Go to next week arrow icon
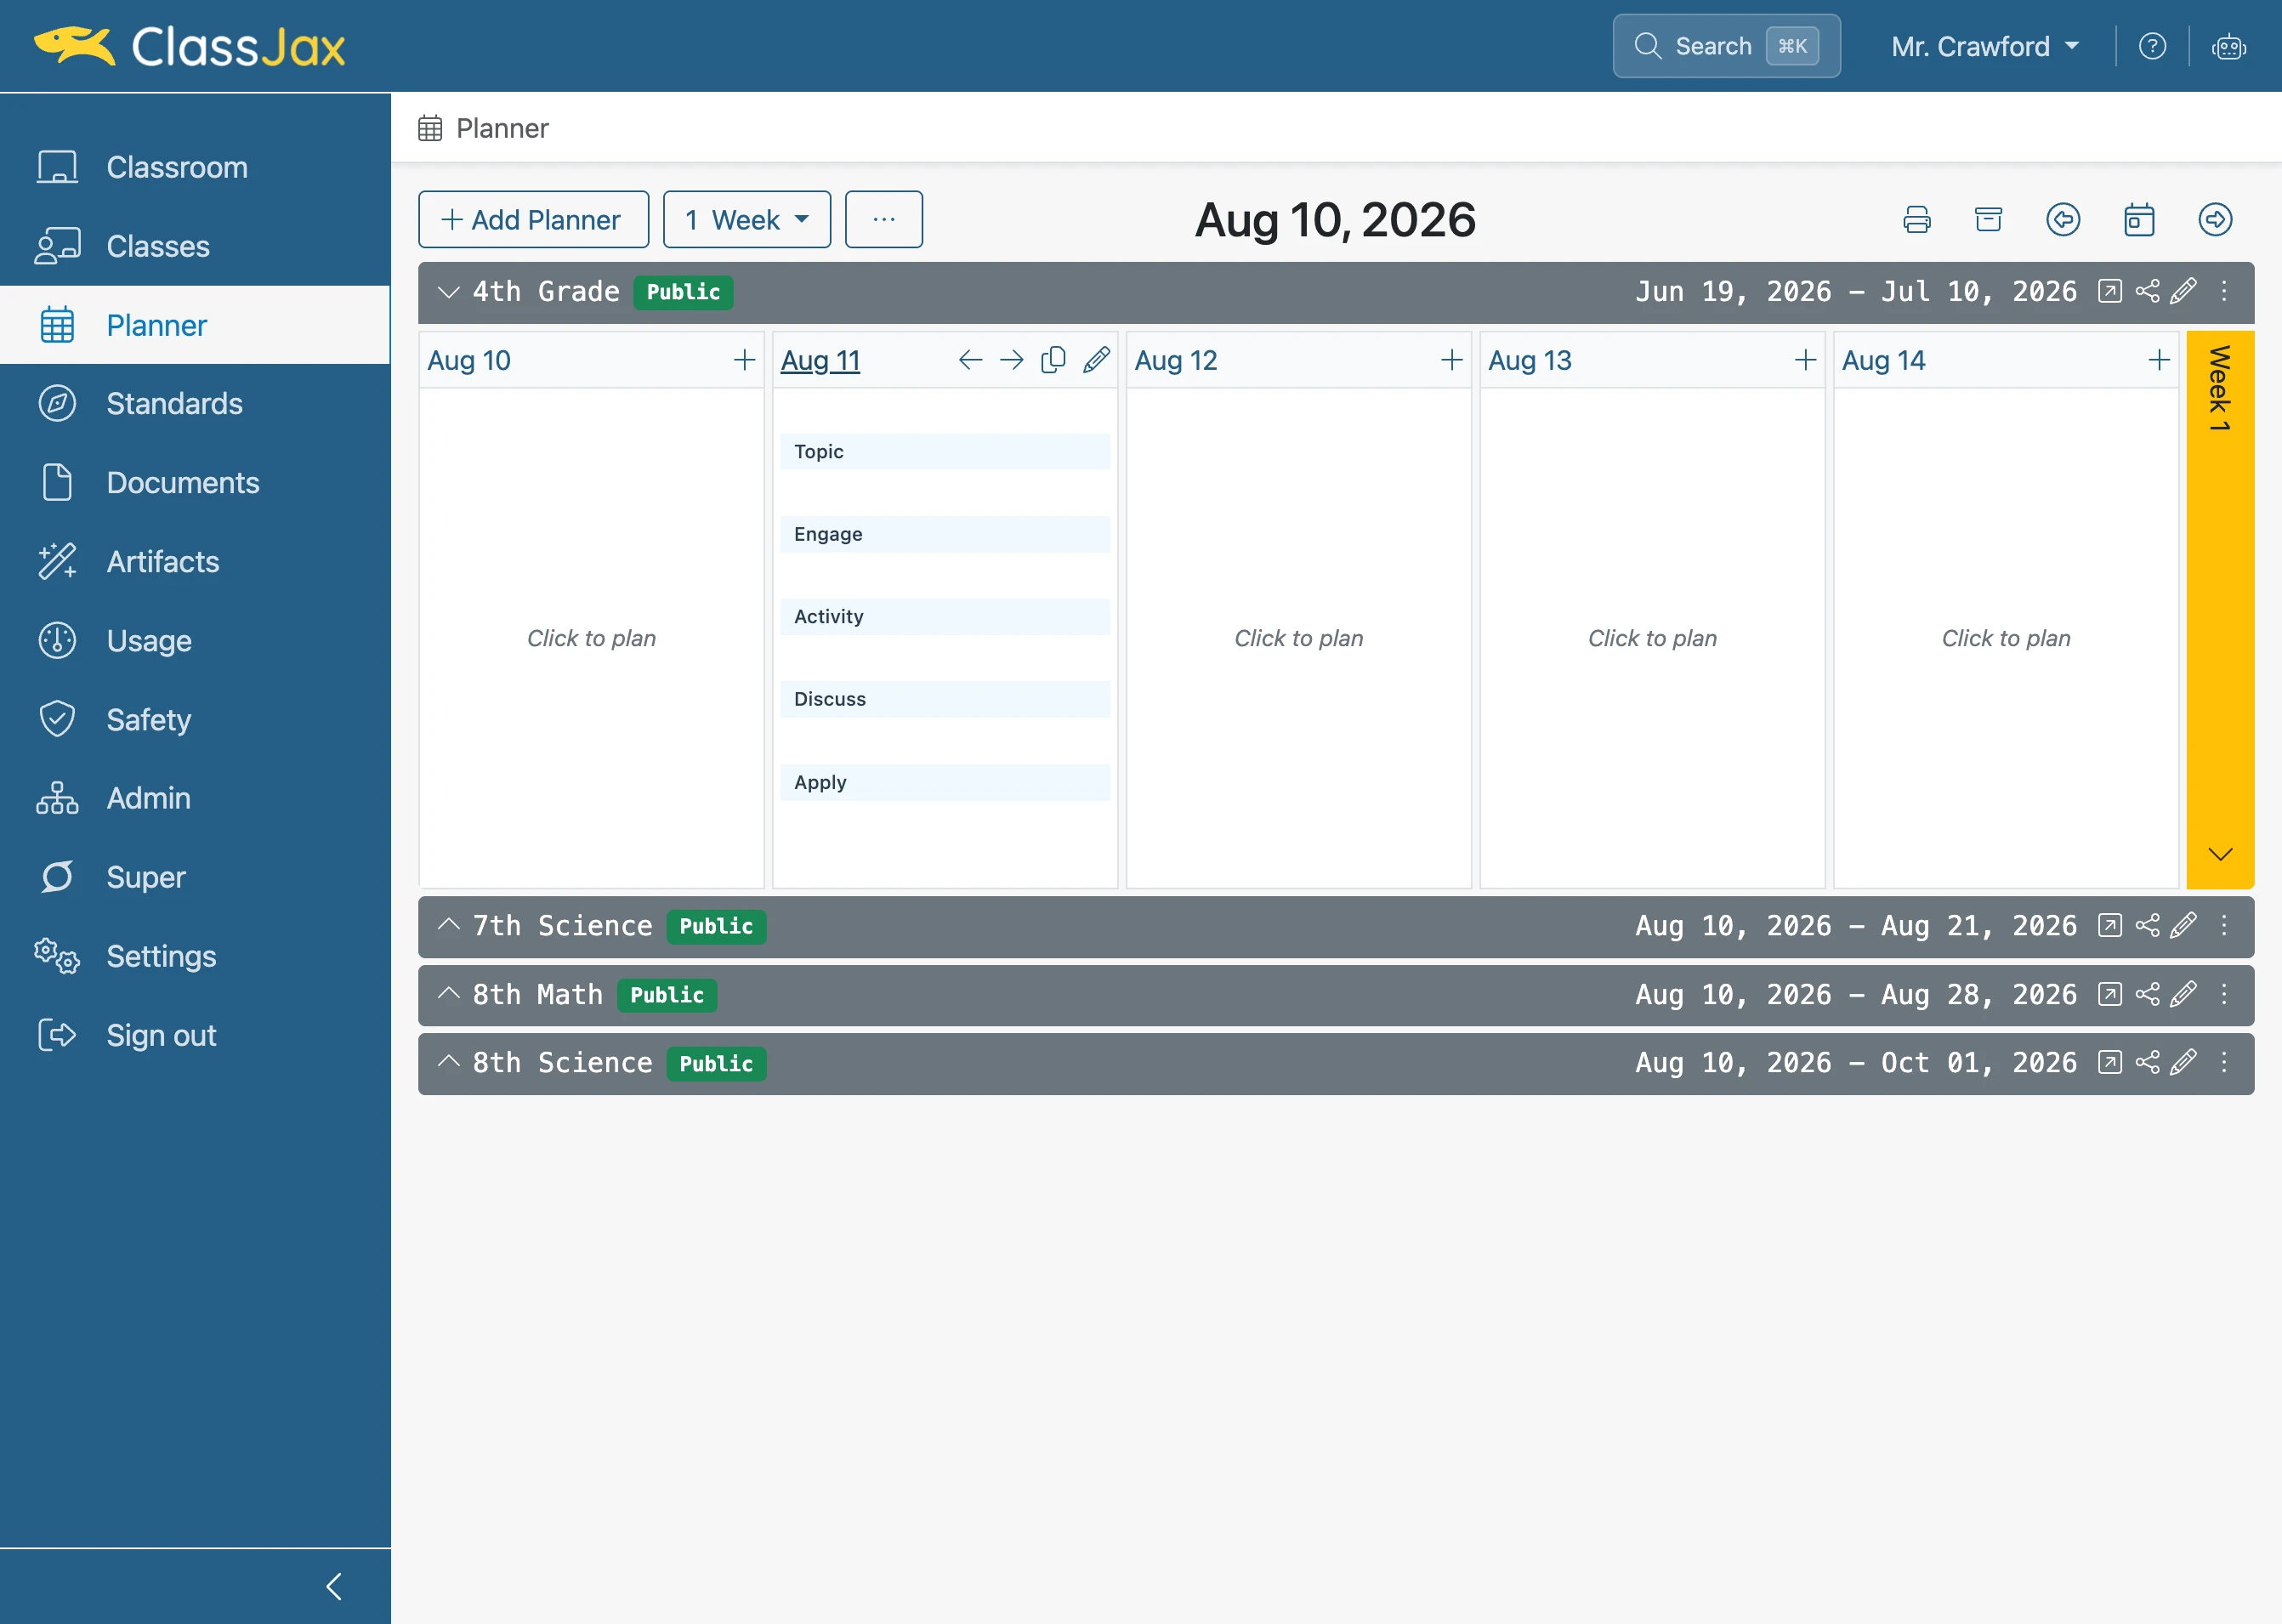 (x=2215, y=219)
